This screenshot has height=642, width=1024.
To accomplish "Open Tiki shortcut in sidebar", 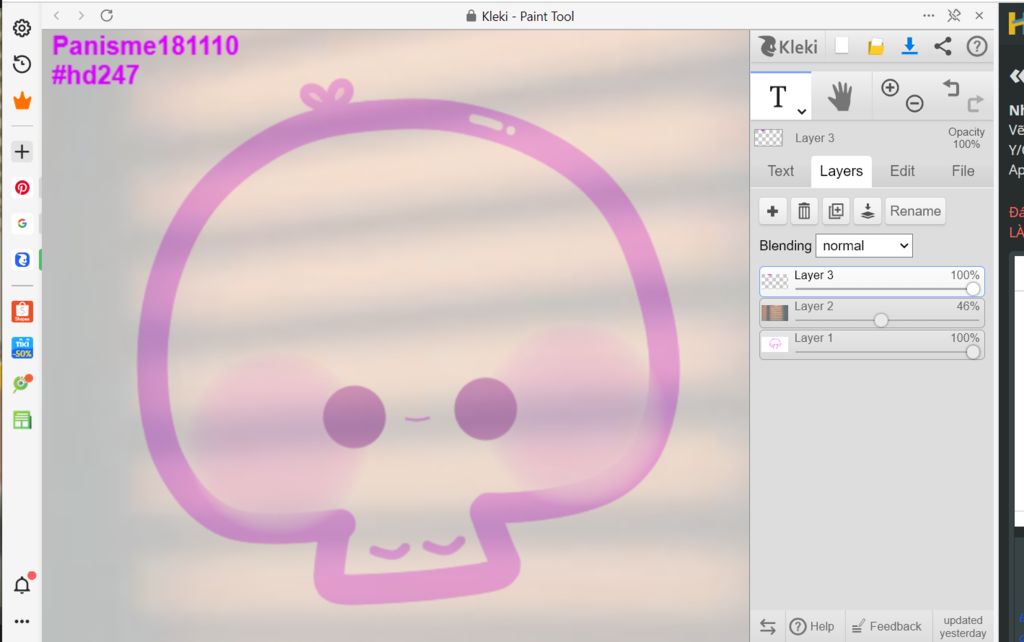I will coord(22,347).
